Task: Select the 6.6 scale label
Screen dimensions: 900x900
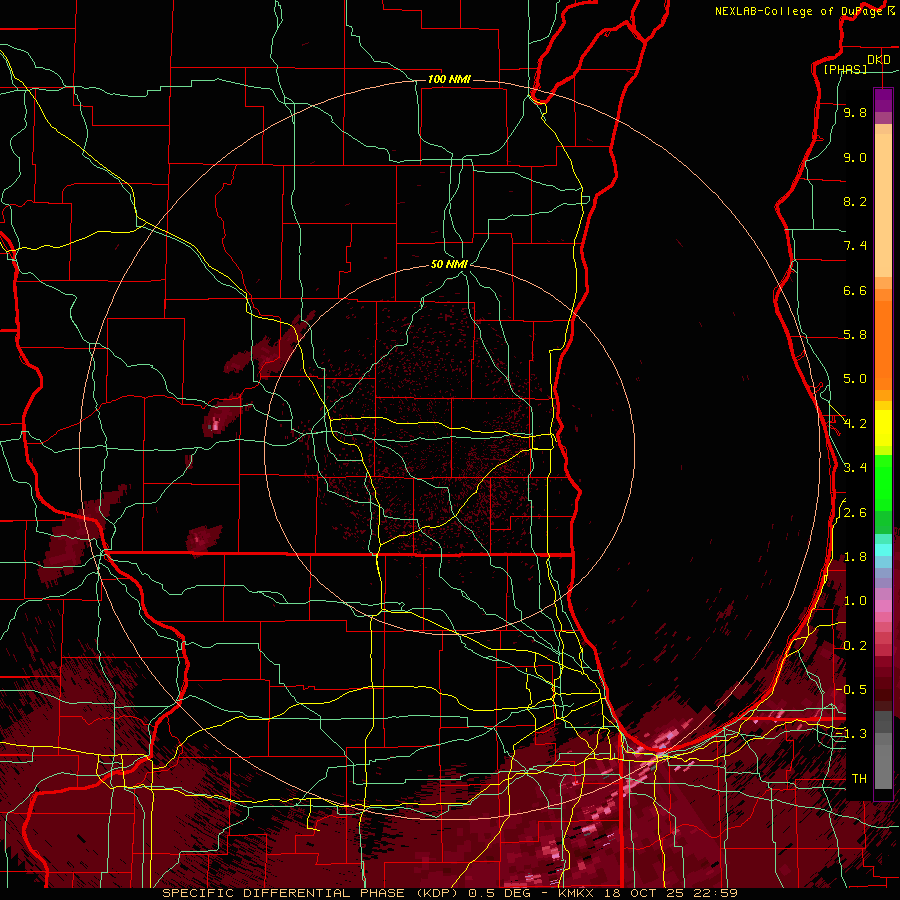Action: [x=855, y=290]
